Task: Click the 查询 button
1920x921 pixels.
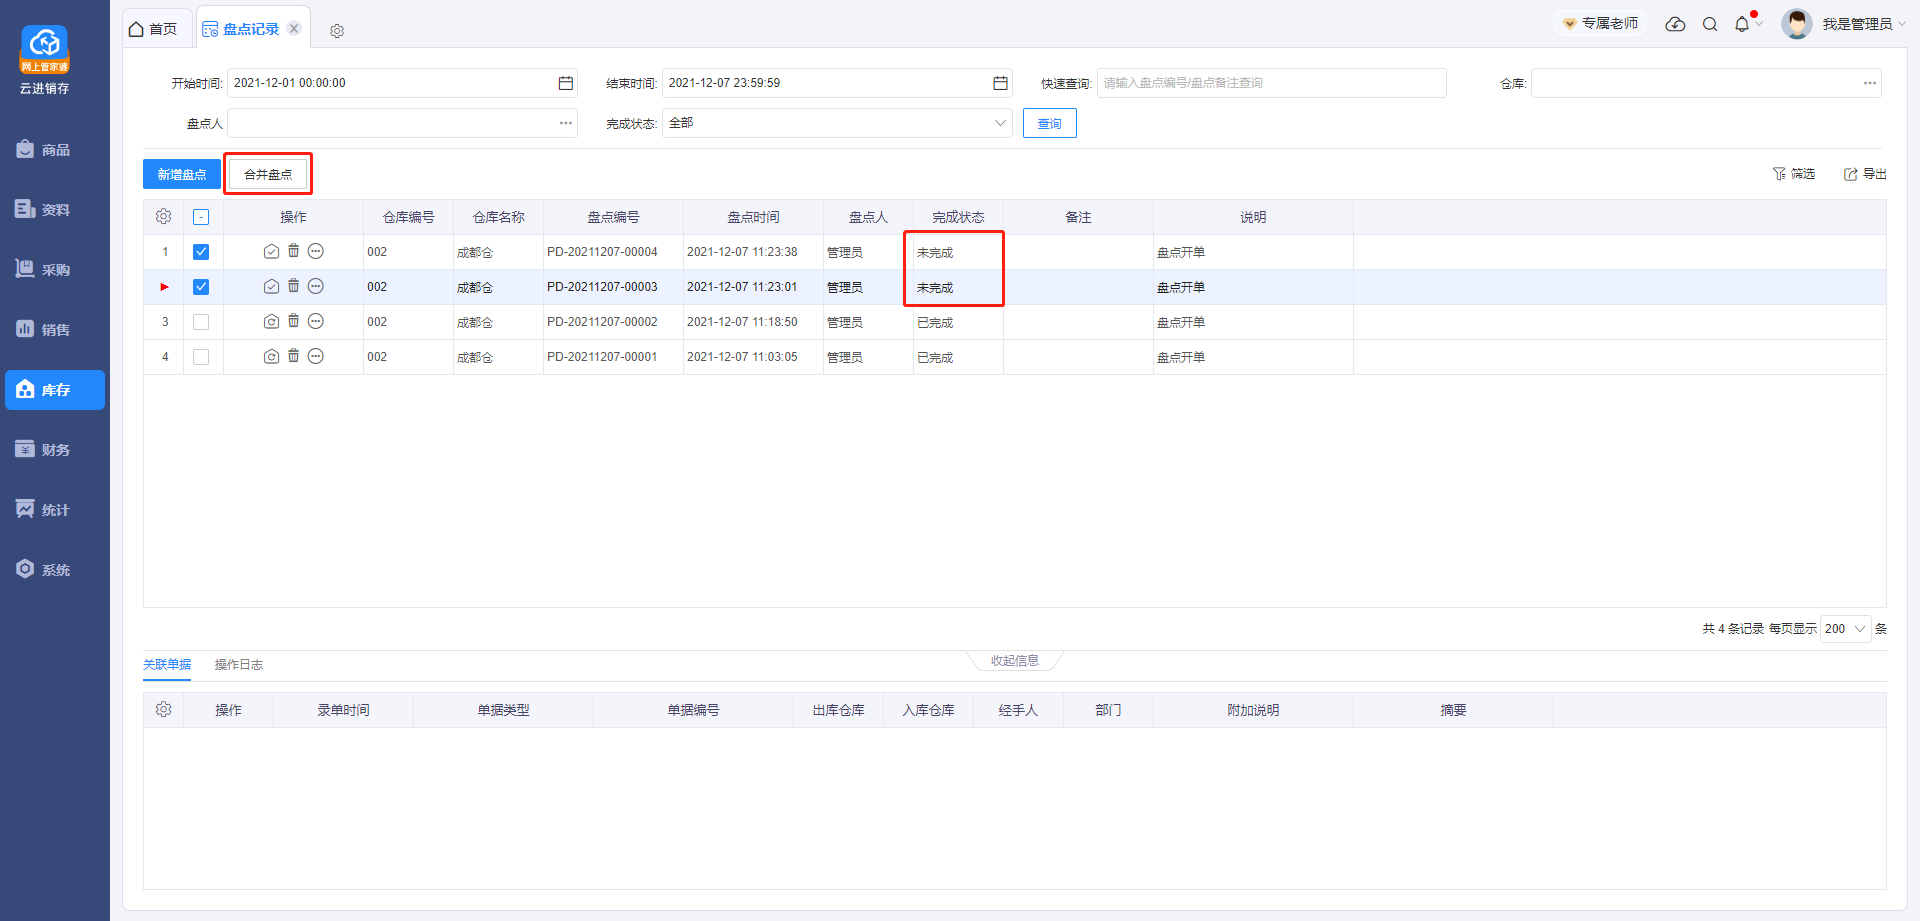Action: click(1050, 123)
